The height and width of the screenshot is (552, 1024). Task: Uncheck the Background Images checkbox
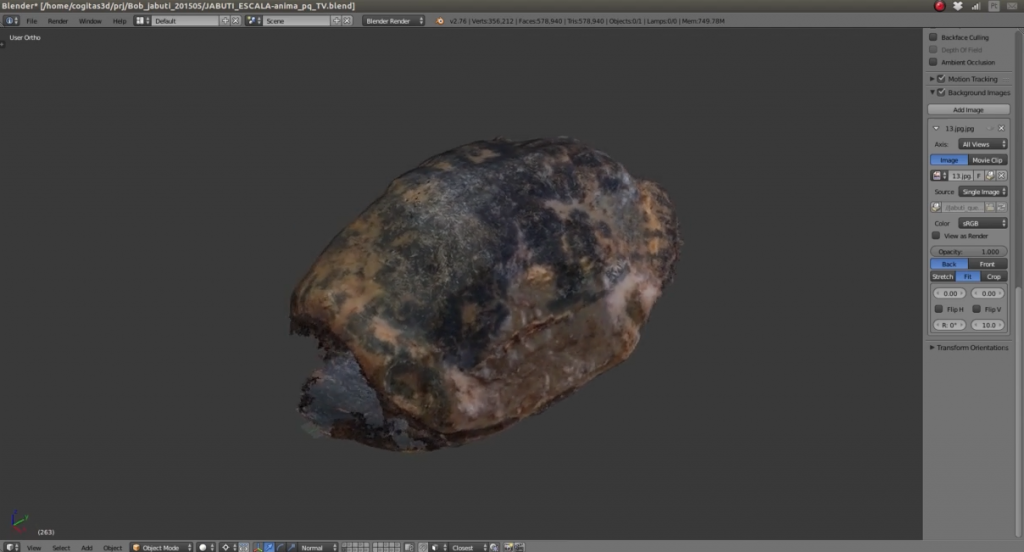coord(941,92)
